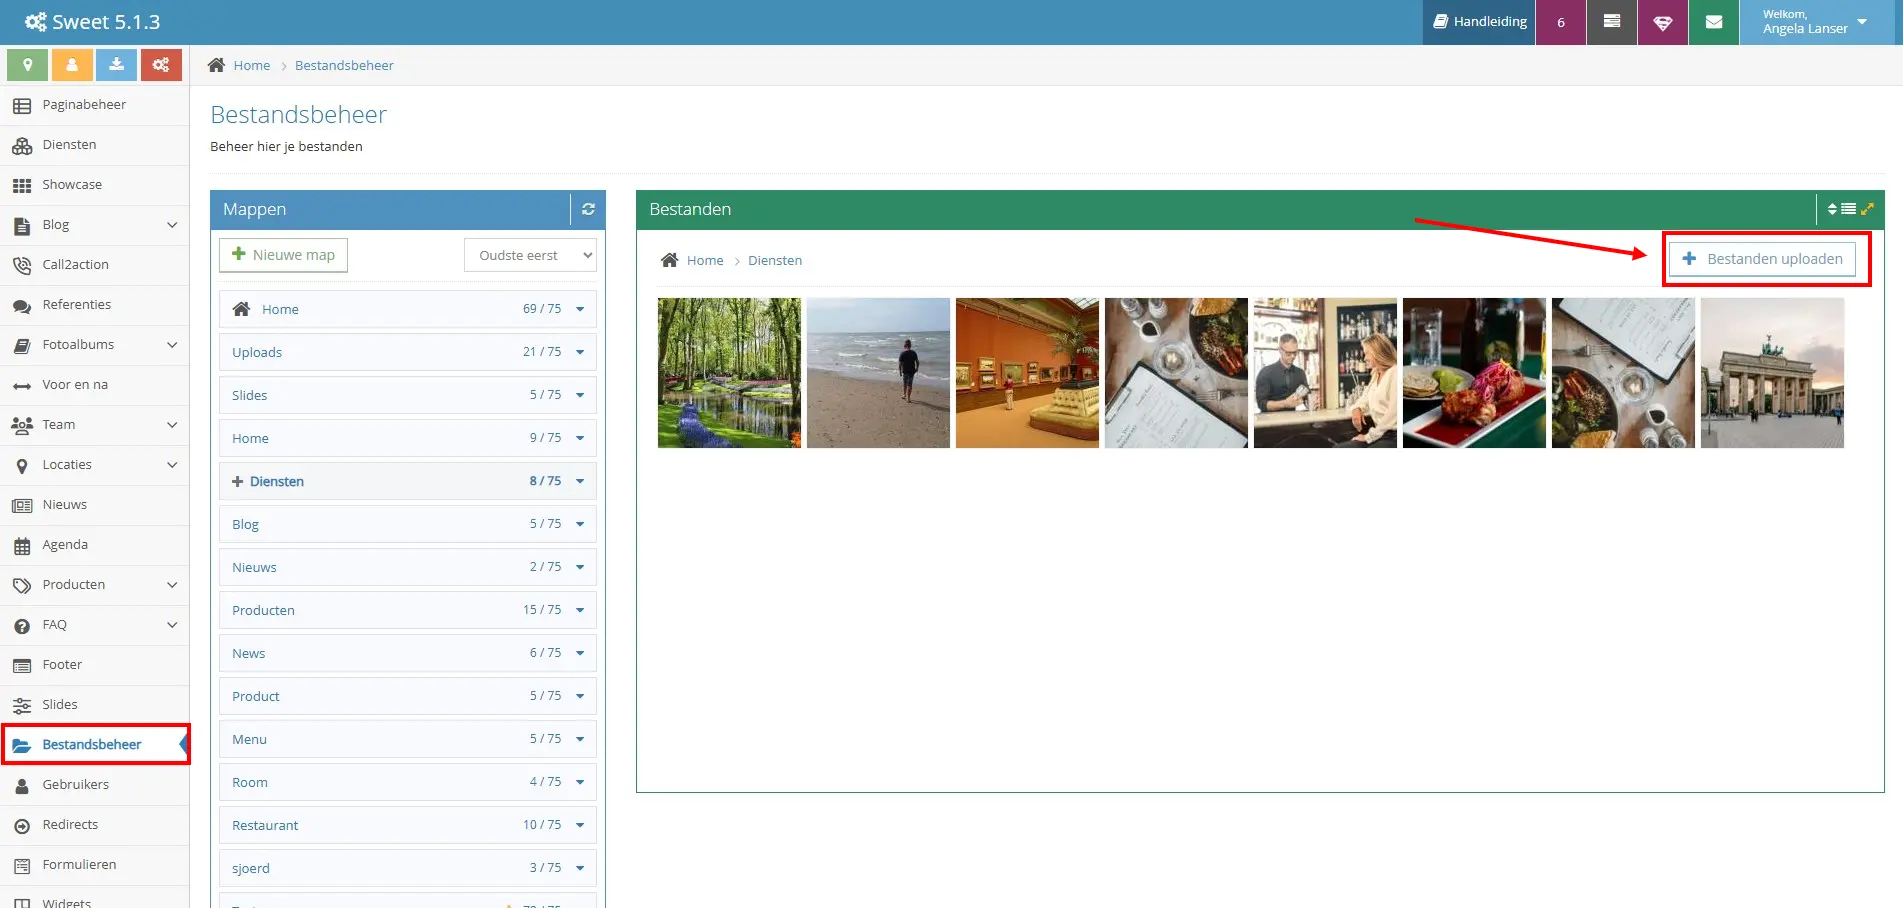Open Gebruikers in sidebar
The width and height of the screenshot is (1903, 908).
pyautogui.click(x=95, y=785)
